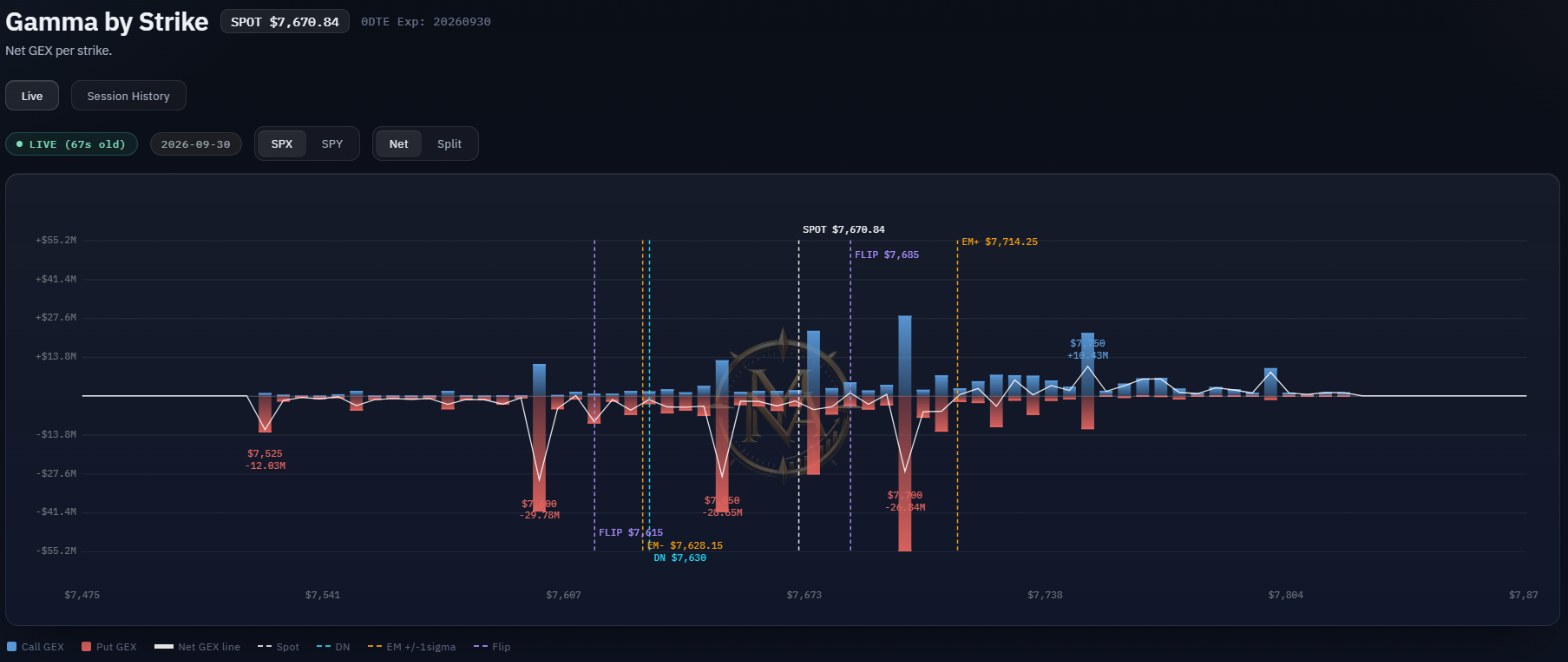
Task: Click the -$27.6M y-axis label
Action: [x=56, y=473]
